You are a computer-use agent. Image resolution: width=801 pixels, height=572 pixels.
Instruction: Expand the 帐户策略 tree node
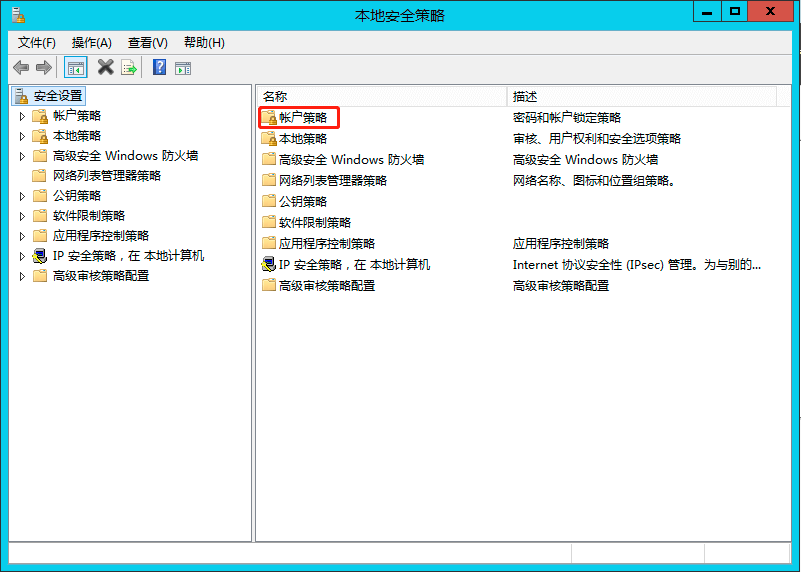point(22,116)
